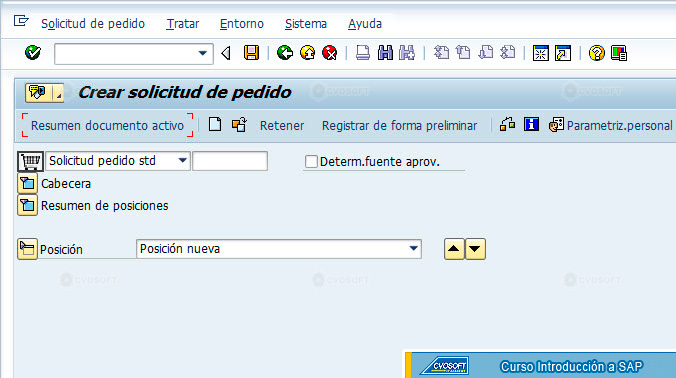
Task: Expand the small arrow beside title bar icon
Action: [58, 93]
